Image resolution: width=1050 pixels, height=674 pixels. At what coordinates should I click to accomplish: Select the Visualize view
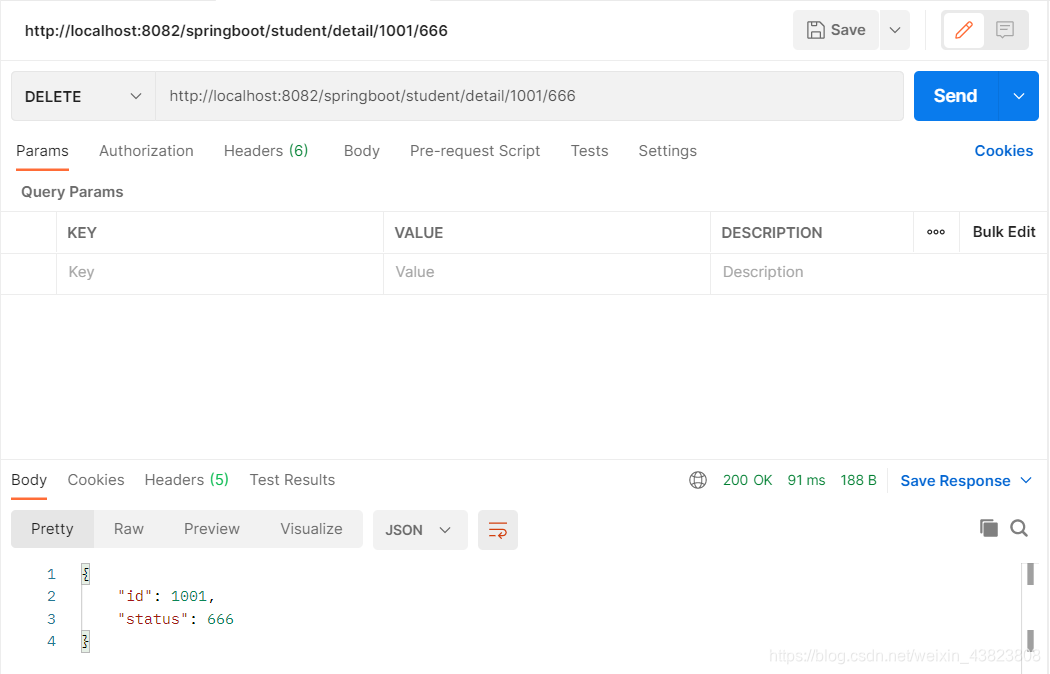click(311, 529)
